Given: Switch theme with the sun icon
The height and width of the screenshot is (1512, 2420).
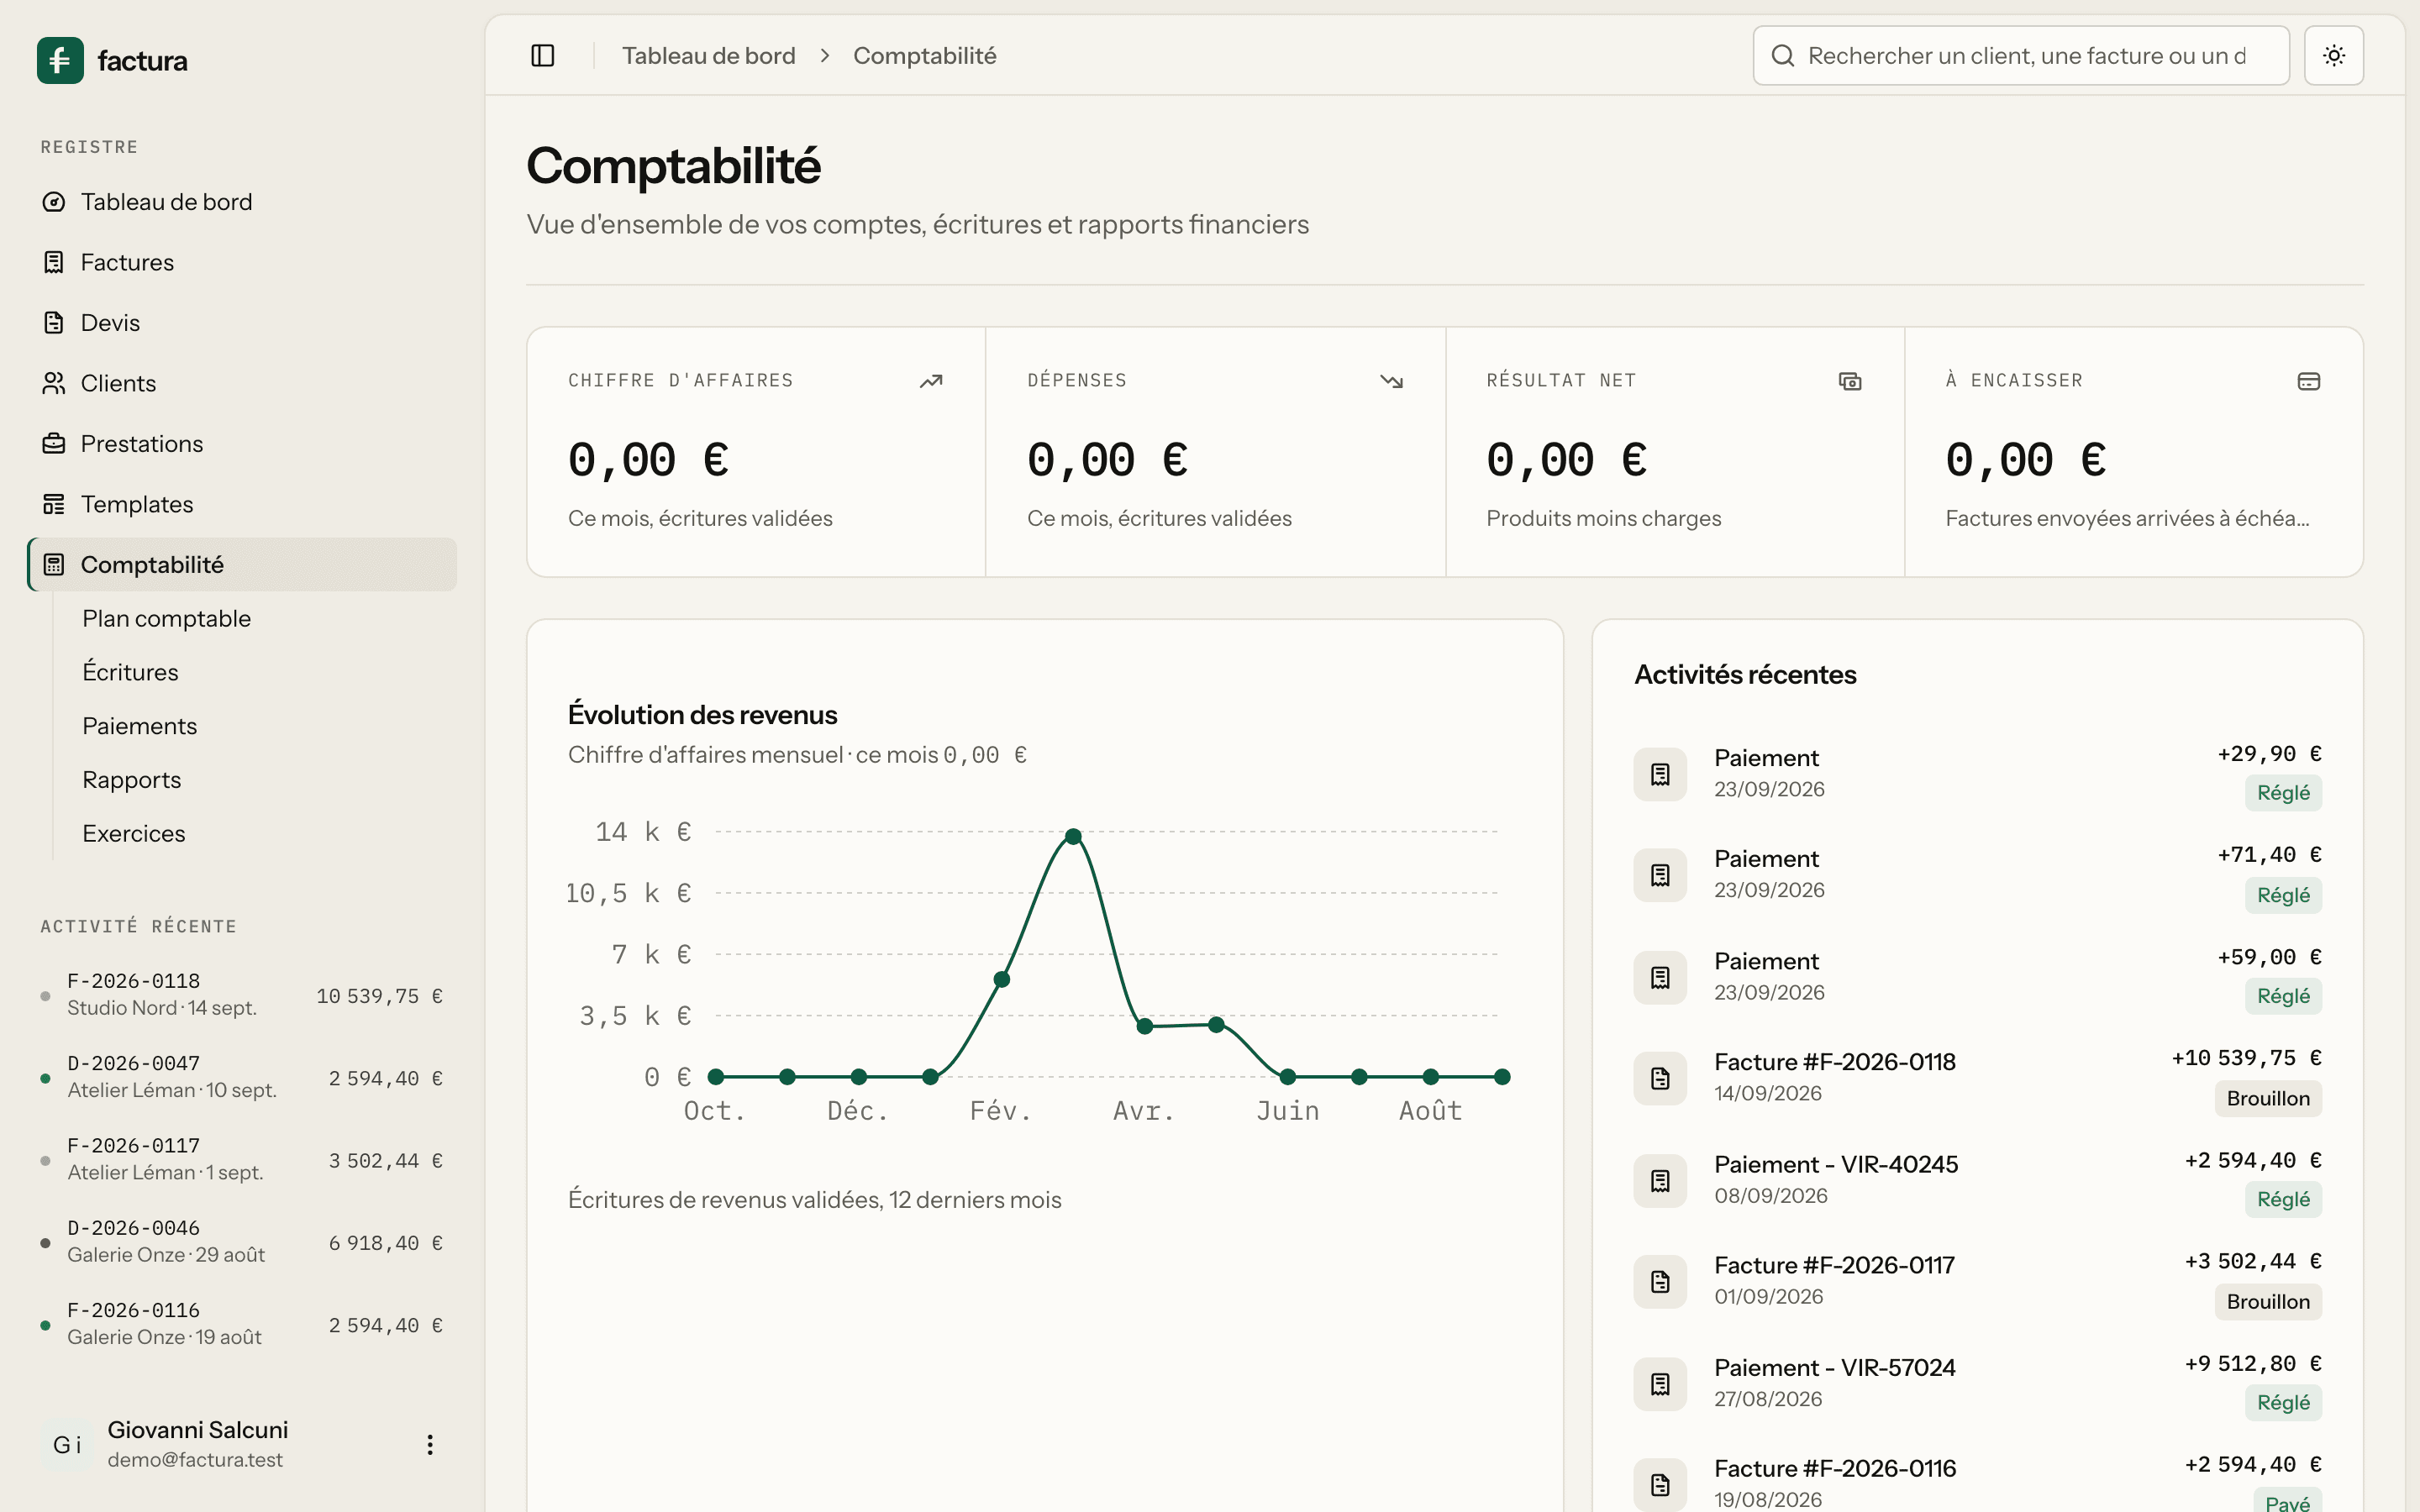Looking at the screenshot, I should (2333, 55).
